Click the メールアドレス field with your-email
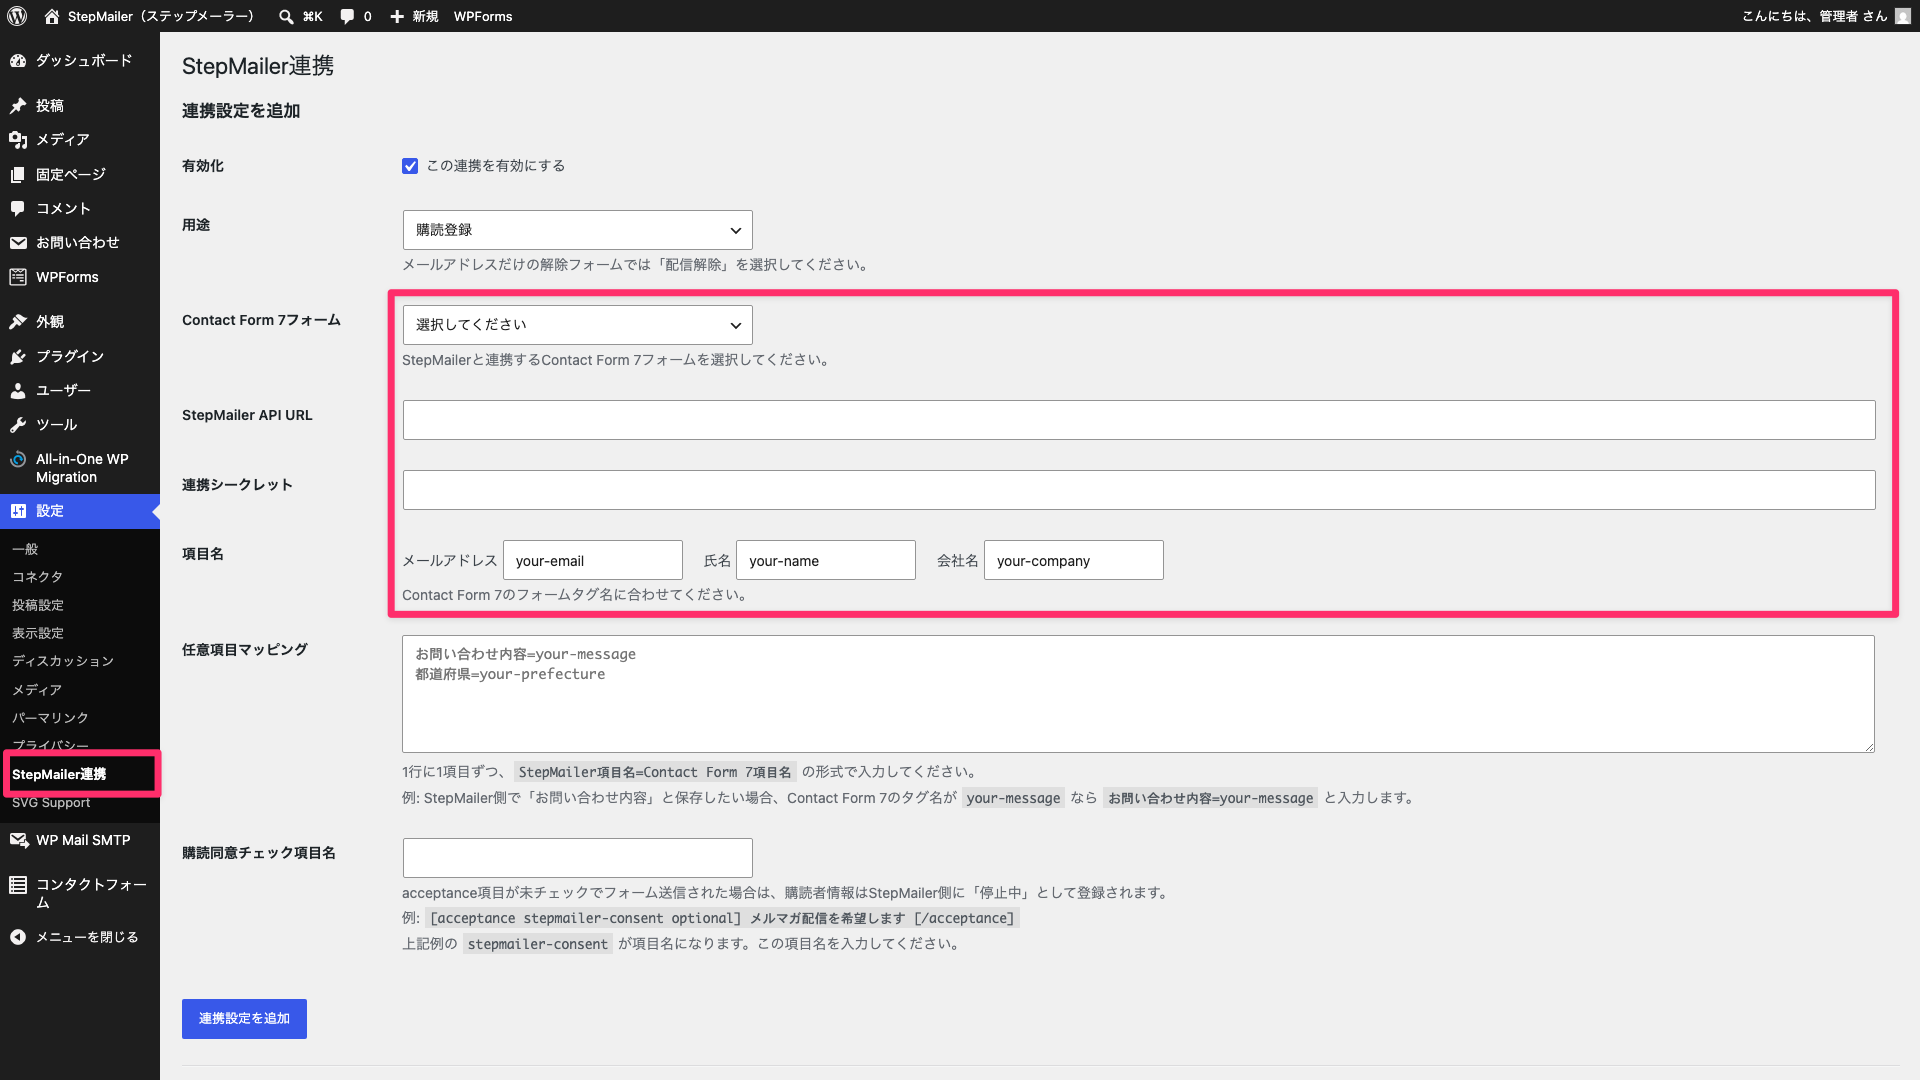This screenshot has width=1920, height=1080. coord(593,560)
